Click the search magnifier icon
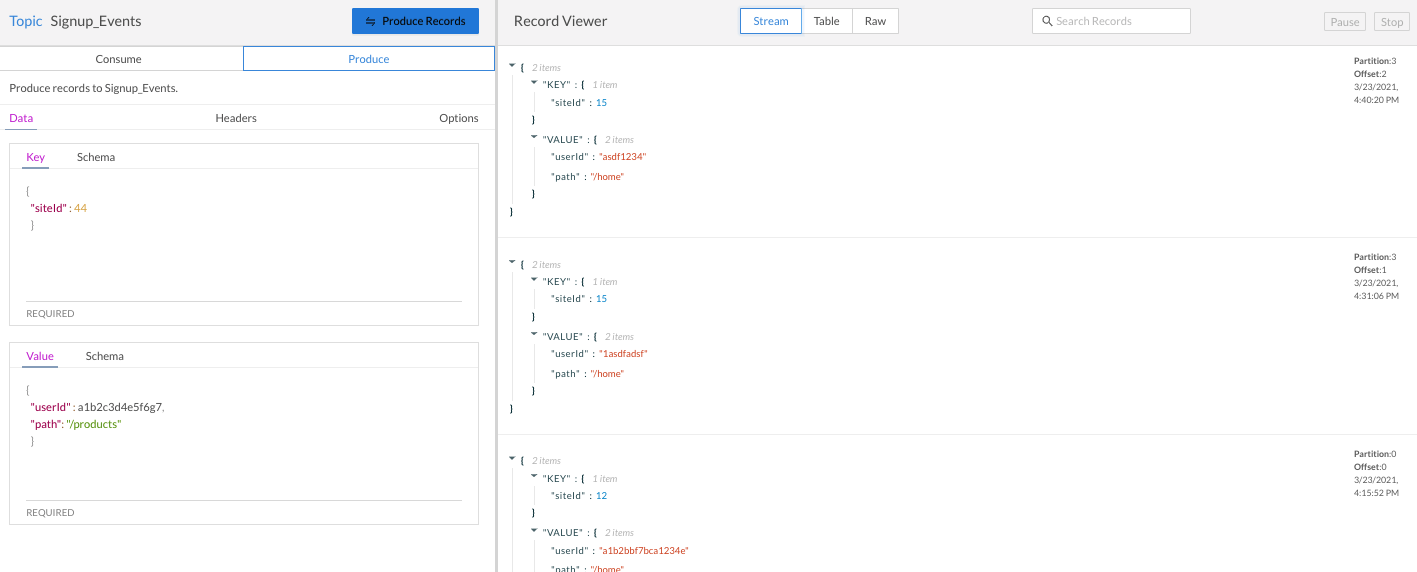This screenshot has width=1417, height=572. coord(1047,21)
